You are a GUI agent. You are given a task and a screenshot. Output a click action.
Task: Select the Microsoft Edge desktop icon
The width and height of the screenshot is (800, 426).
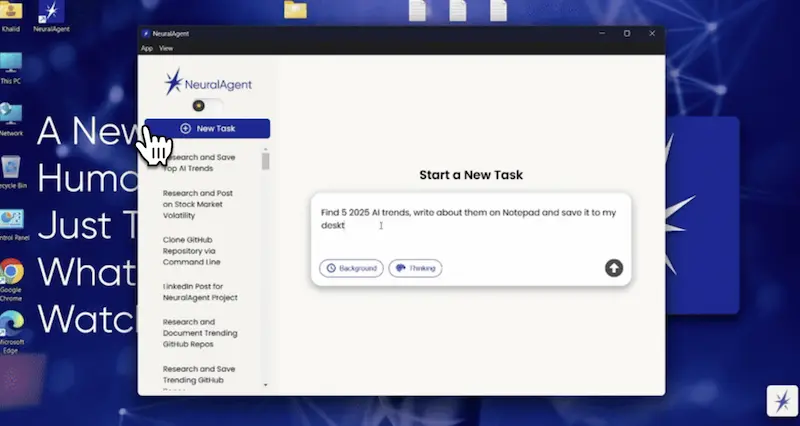(x=11, y=332)
